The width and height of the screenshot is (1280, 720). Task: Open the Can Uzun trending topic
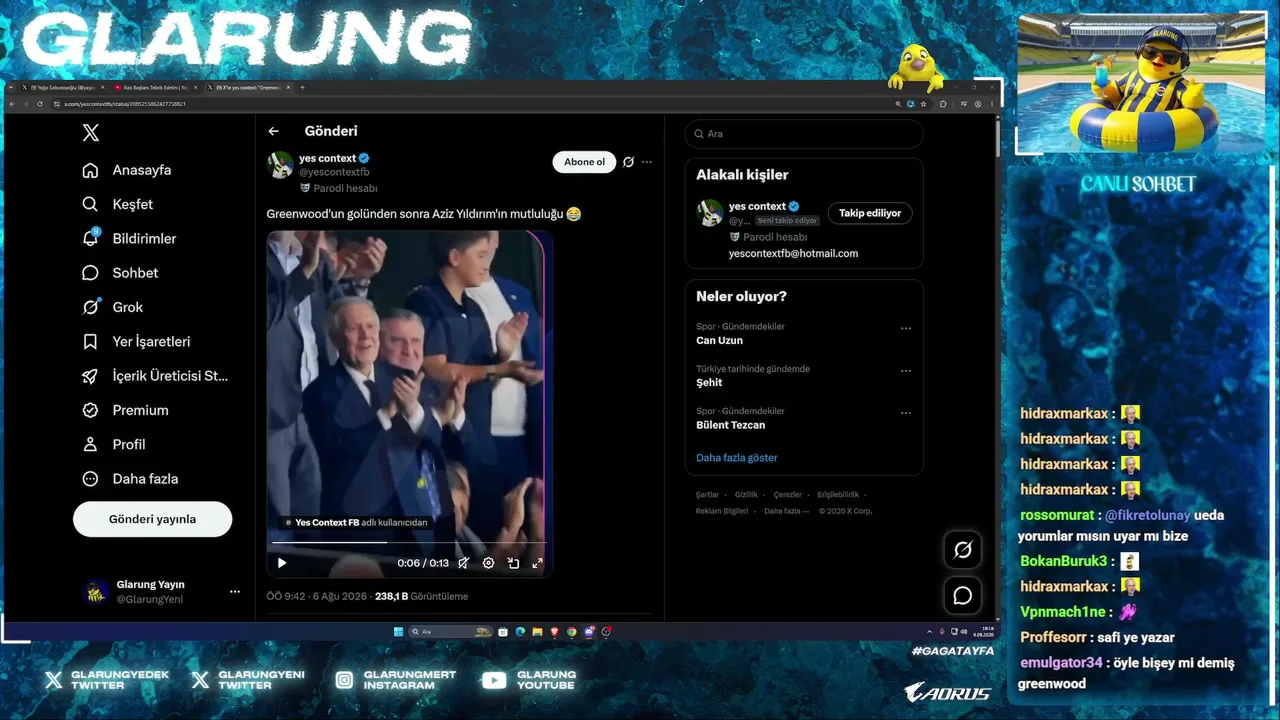pyautogui.click(x=719, y=340)
